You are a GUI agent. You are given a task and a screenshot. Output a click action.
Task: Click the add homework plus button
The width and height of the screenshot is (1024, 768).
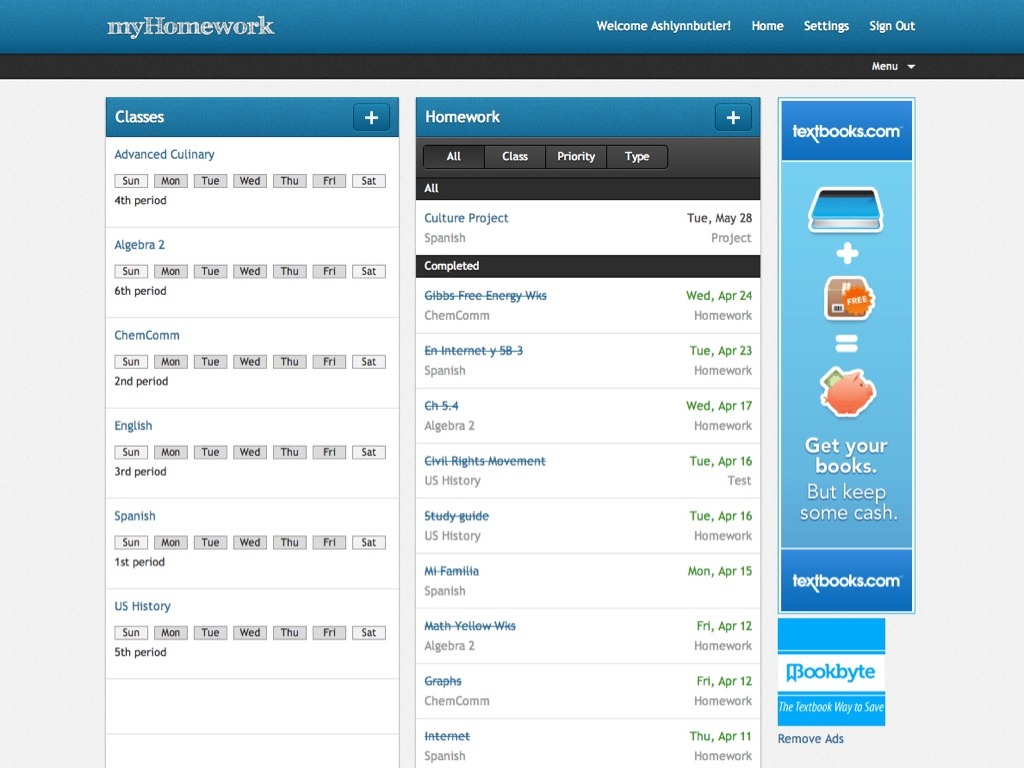coord(732,117)
